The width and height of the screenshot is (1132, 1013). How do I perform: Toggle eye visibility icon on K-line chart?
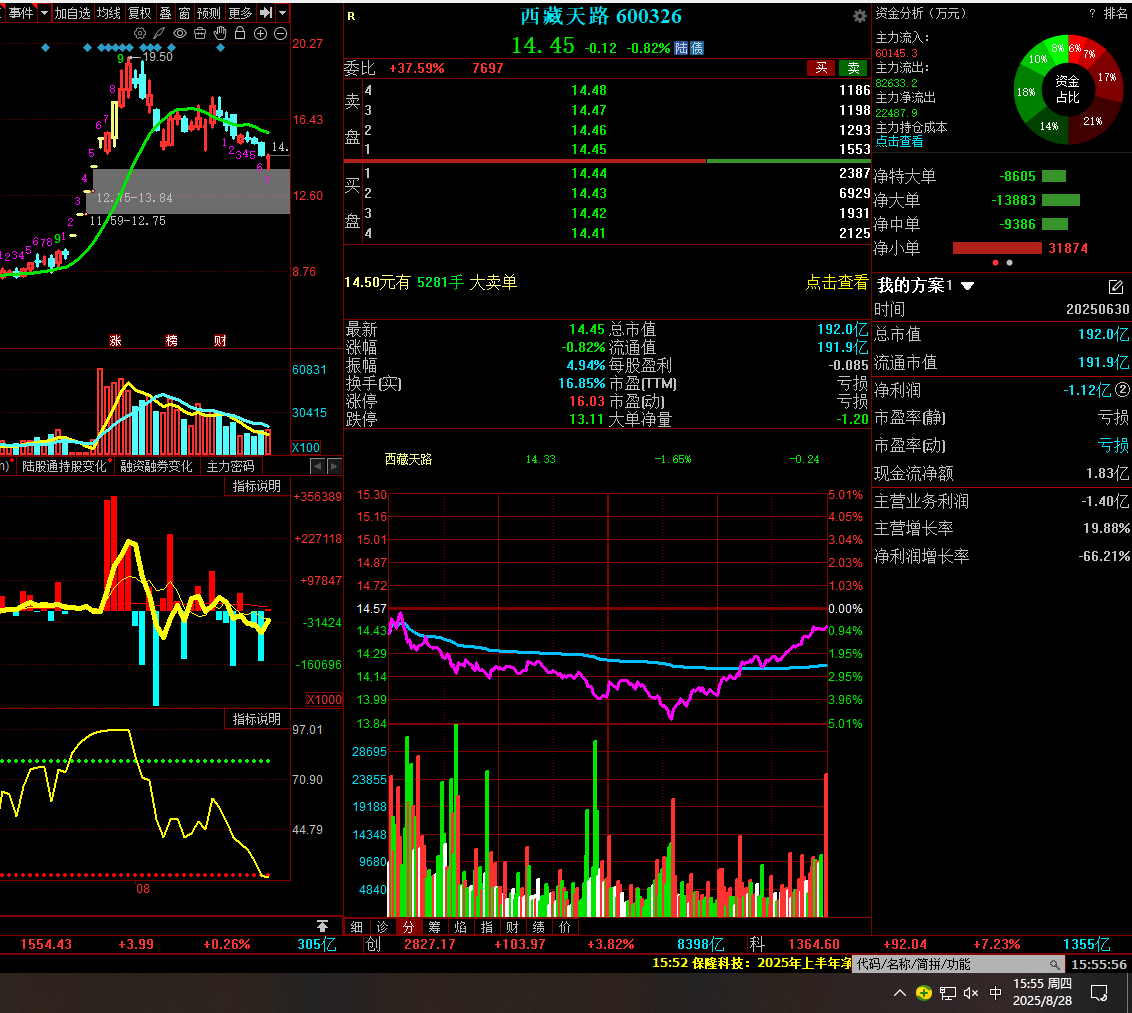(180, 33)
